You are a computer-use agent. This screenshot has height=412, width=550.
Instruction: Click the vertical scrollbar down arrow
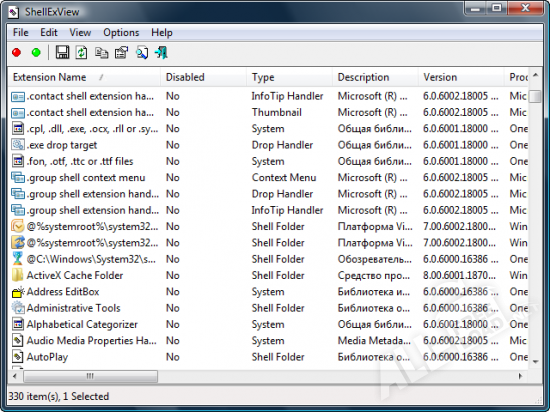click(535, 362)
